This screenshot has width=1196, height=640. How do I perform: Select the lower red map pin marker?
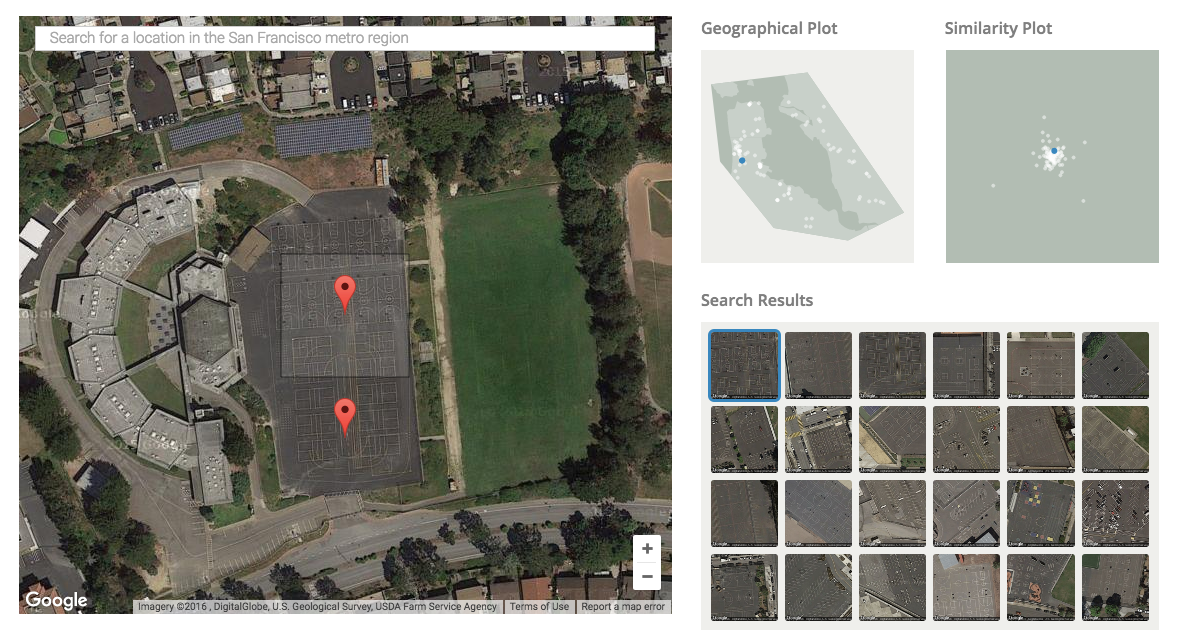(x=346, y=417)
